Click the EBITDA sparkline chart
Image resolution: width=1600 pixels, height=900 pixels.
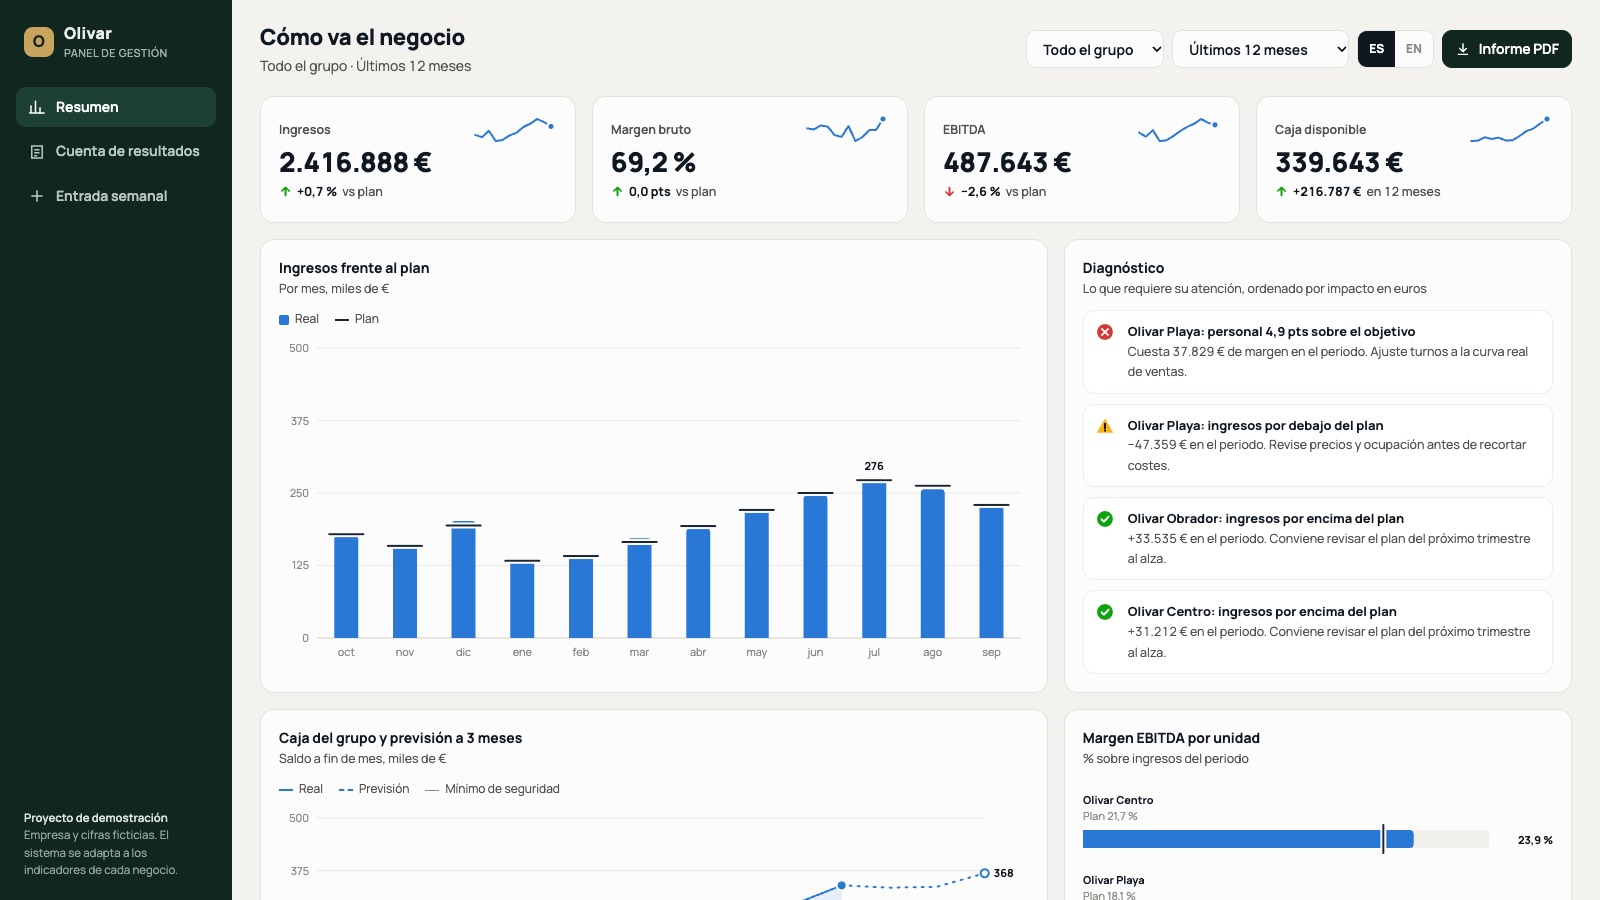pos(1178,130)
